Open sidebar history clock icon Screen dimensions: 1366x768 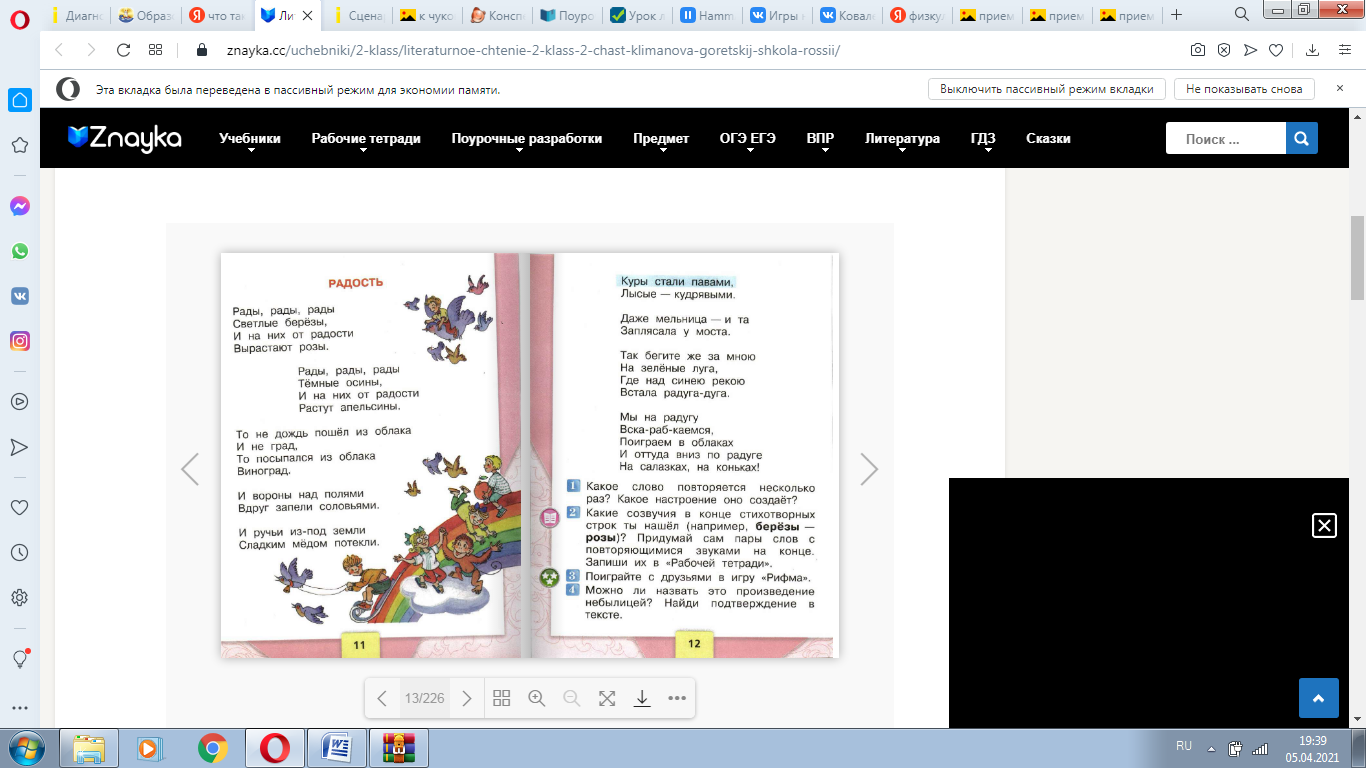(19, 552)
